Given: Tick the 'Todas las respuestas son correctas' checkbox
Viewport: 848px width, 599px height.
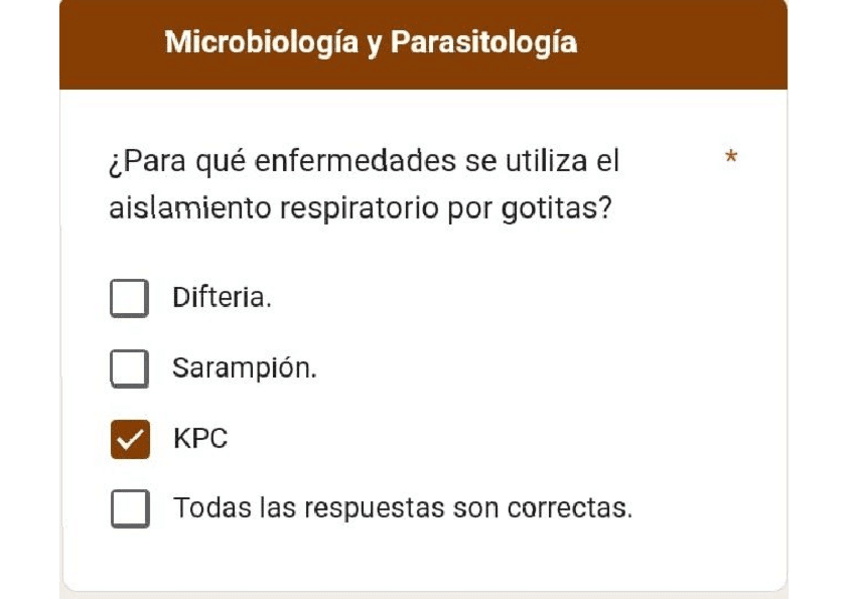Looking at the screenshot, I should (129, 508).
